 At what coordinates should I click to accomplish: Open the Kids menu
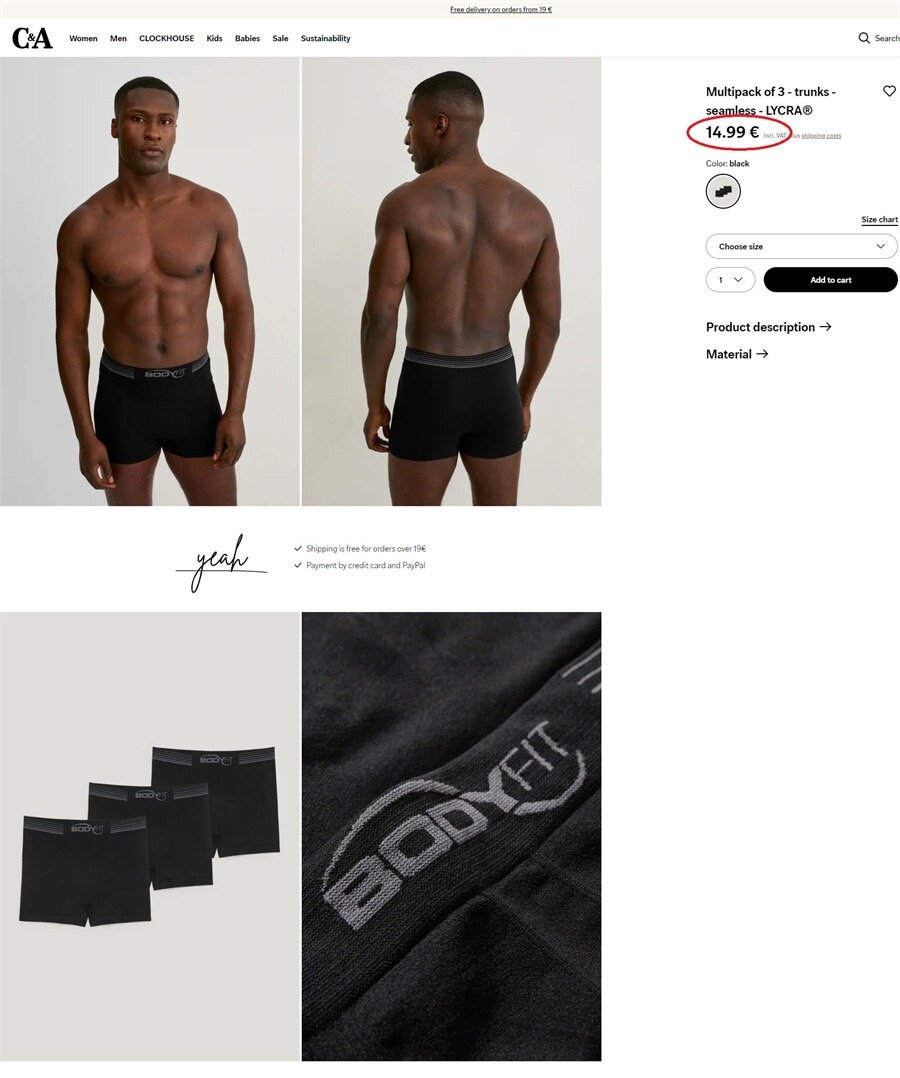point(215,38)
